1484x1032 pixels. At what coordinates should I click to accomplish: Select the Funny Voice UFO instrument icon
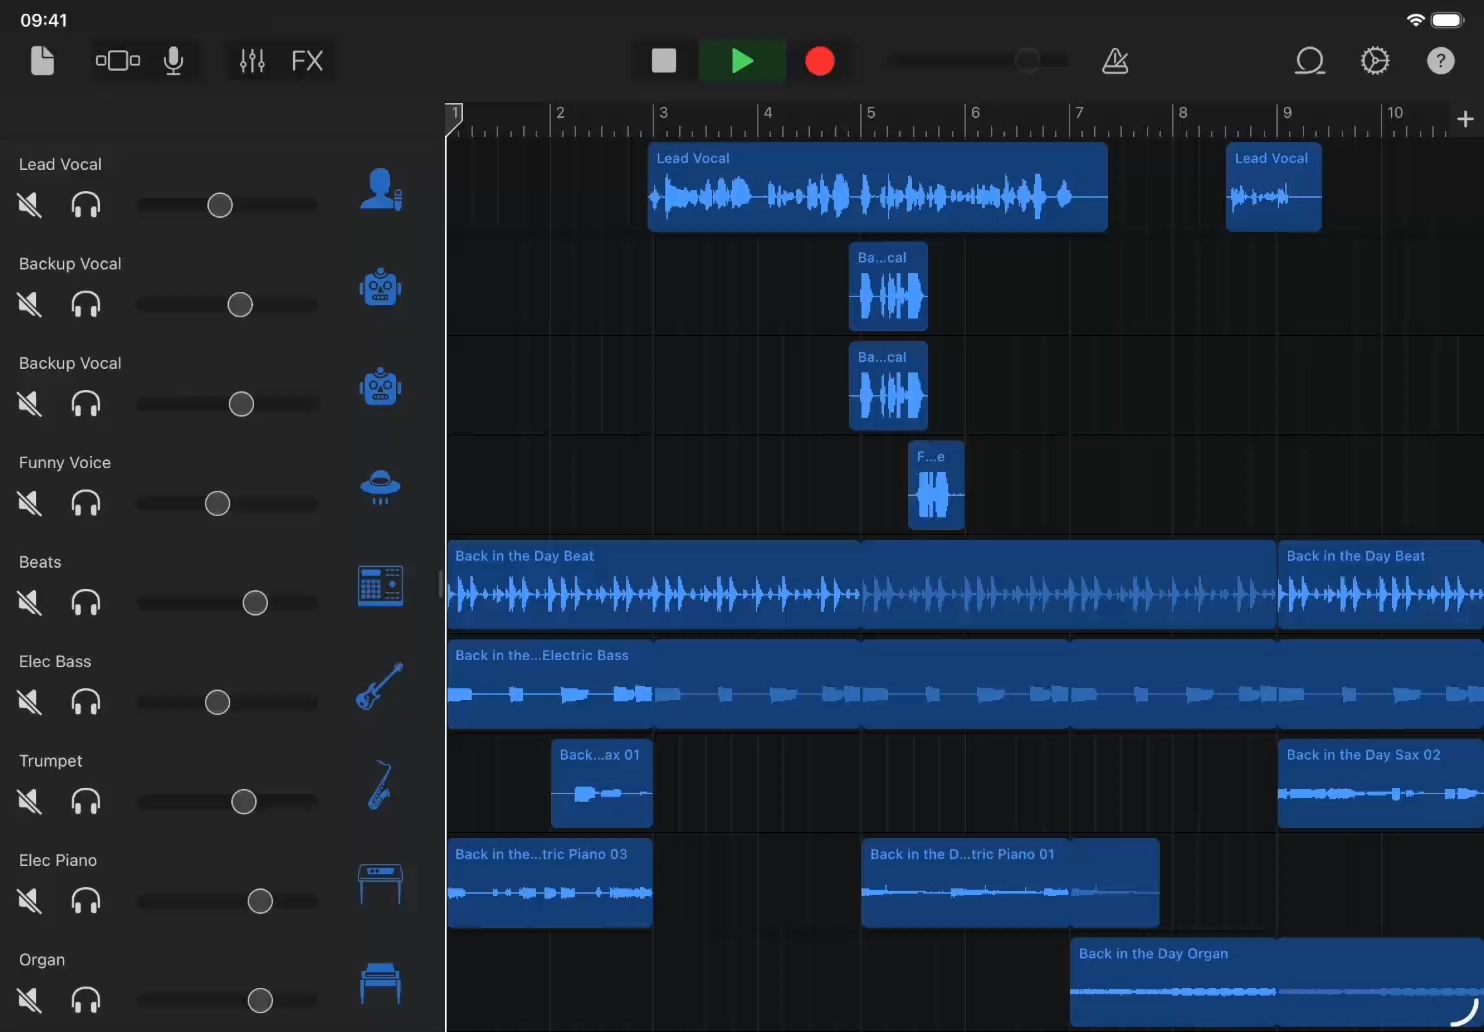[x=380, y=487]
